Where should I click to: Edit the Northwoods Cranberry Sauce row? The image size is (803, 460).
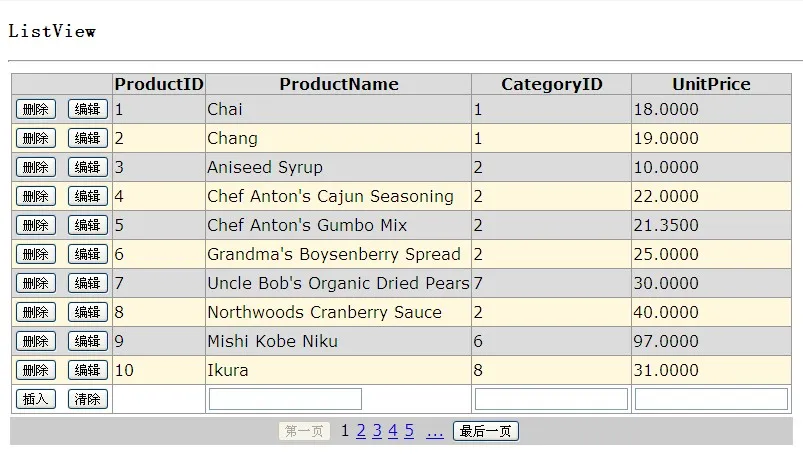tap(88, 312)
